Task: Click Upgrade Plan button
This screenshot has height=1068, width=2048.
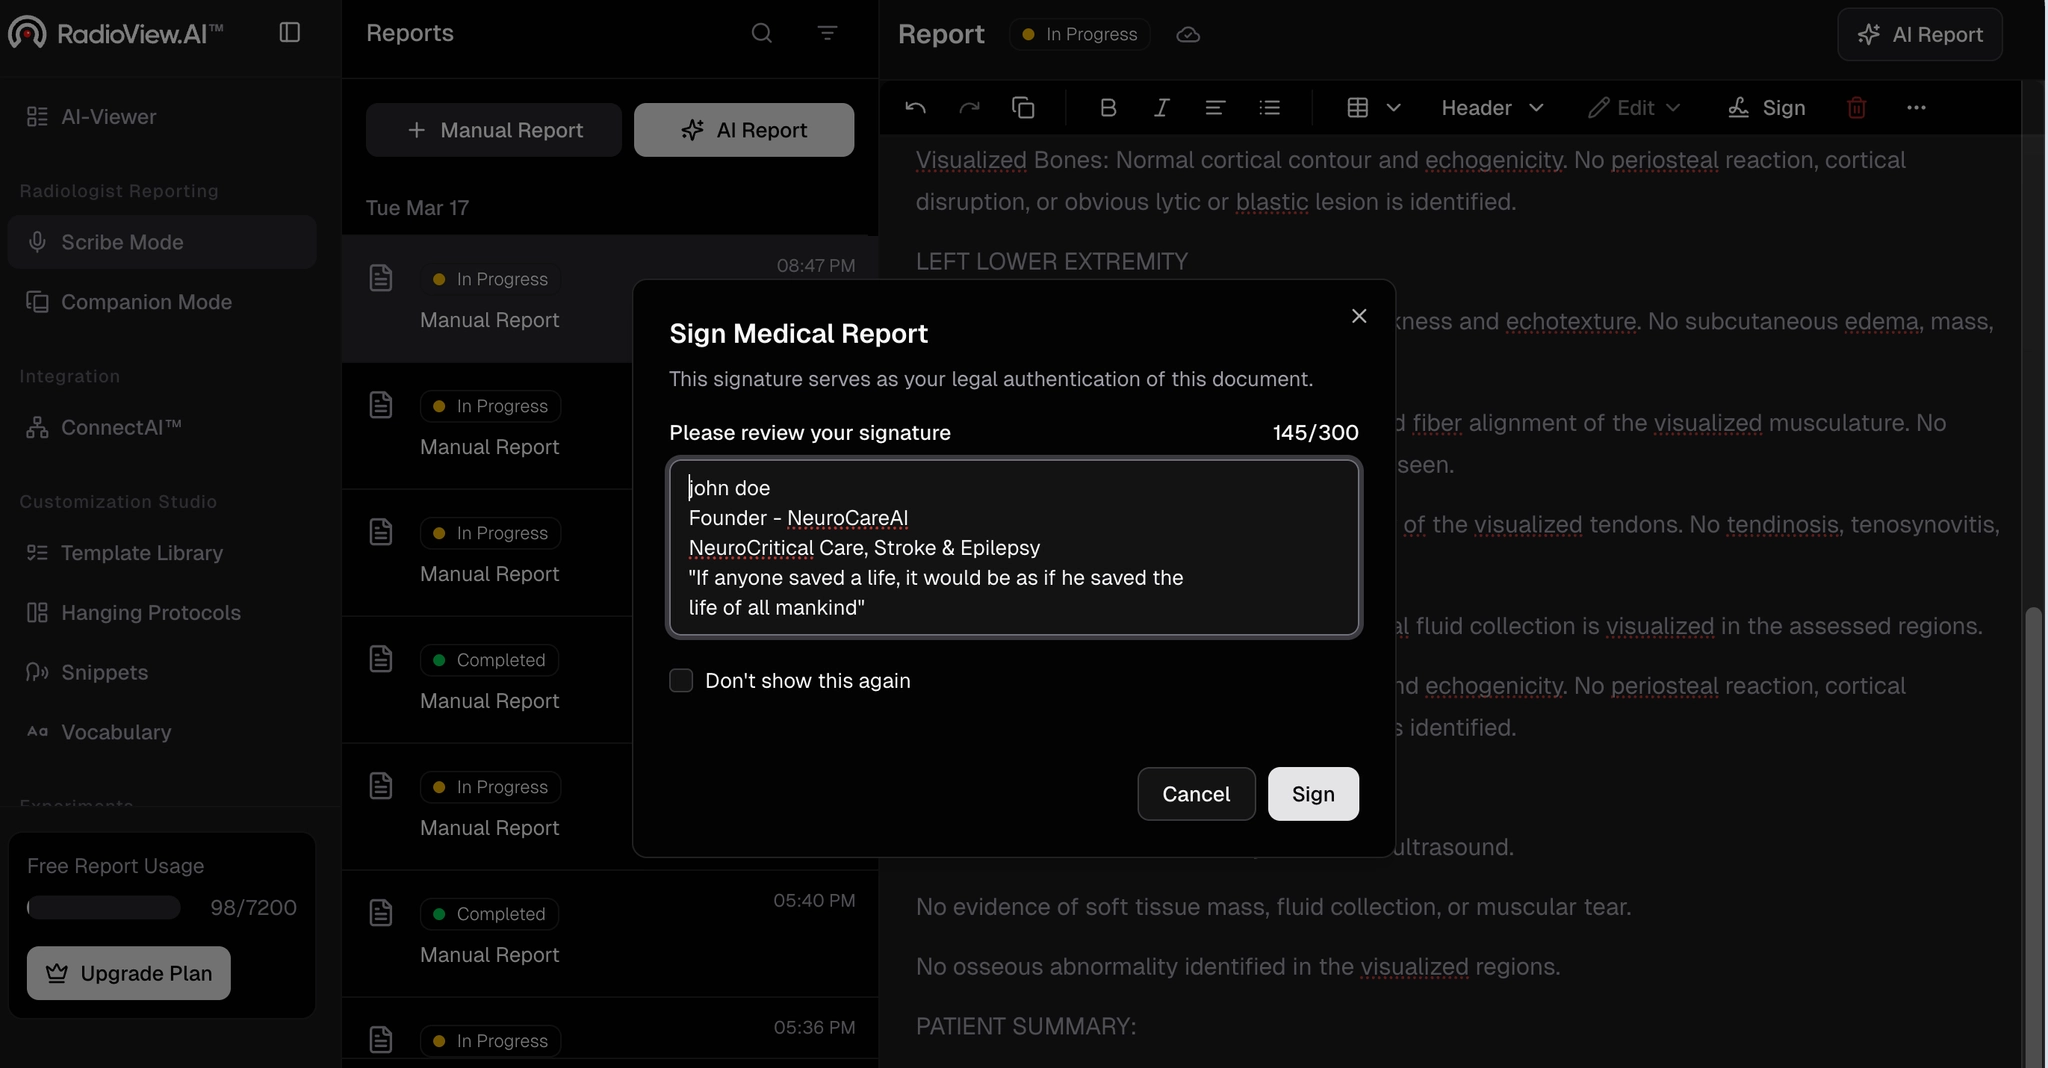Action: (129, 973)
